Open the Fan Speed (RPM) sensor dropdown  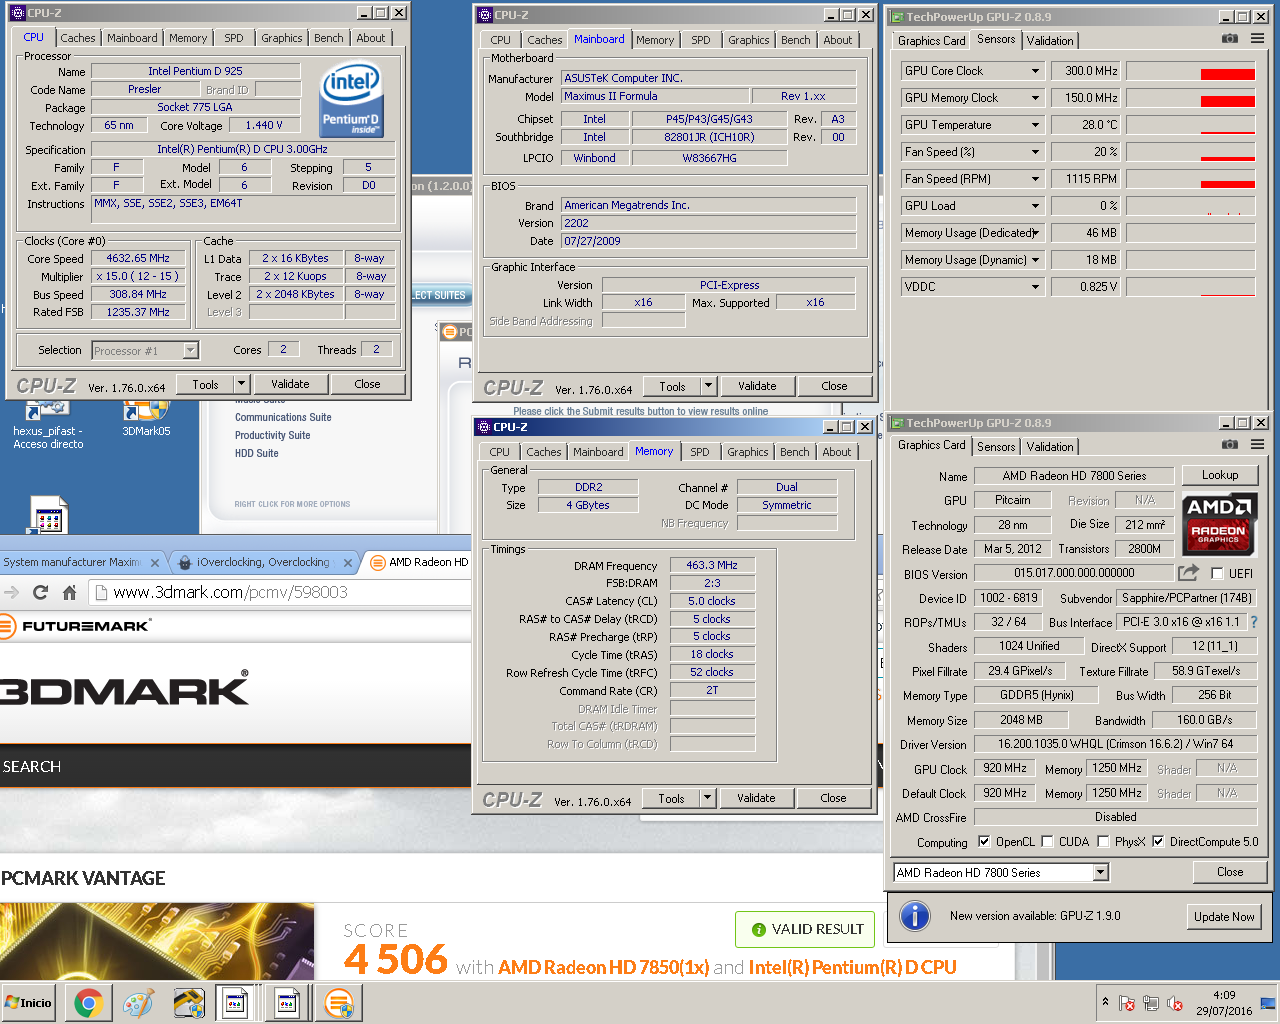click(x=1035, y=179)
